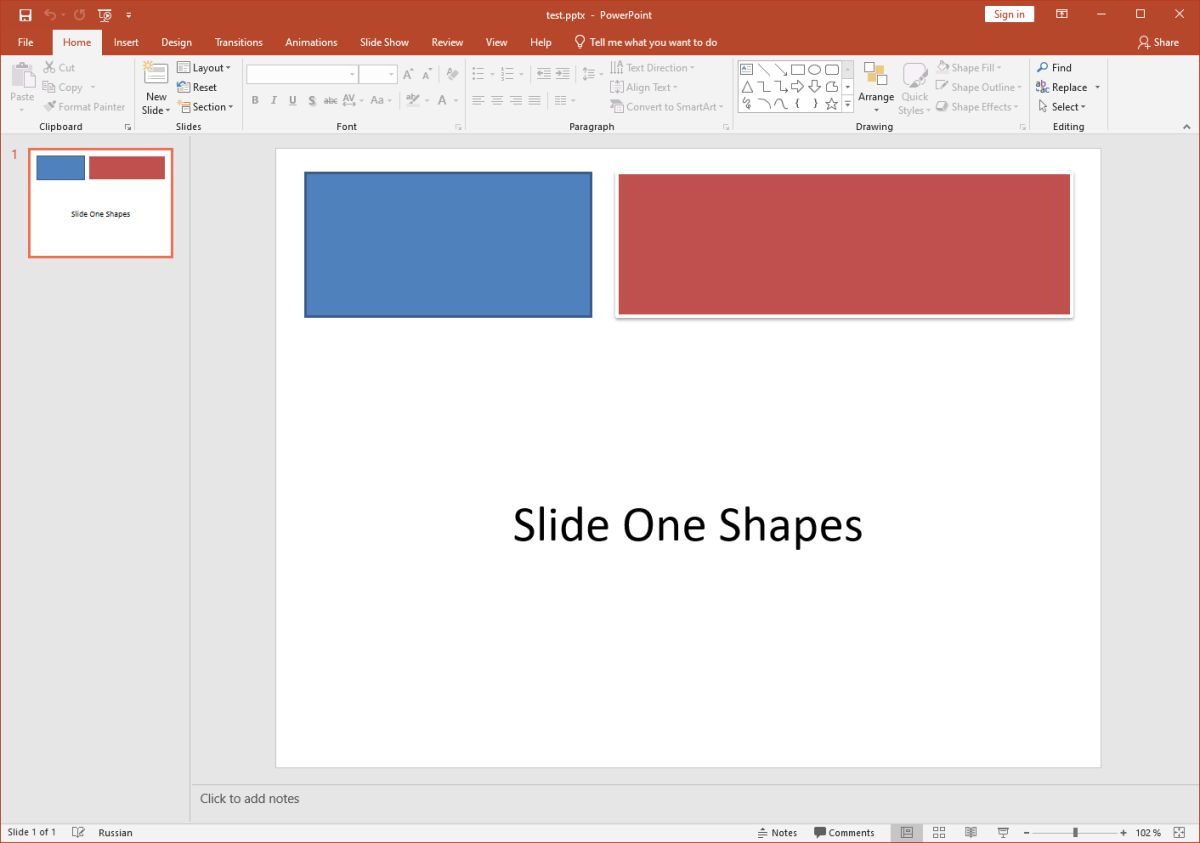Select the right arrow shape
This screenshot has height=843, width=1200.
tap(797, 86)
